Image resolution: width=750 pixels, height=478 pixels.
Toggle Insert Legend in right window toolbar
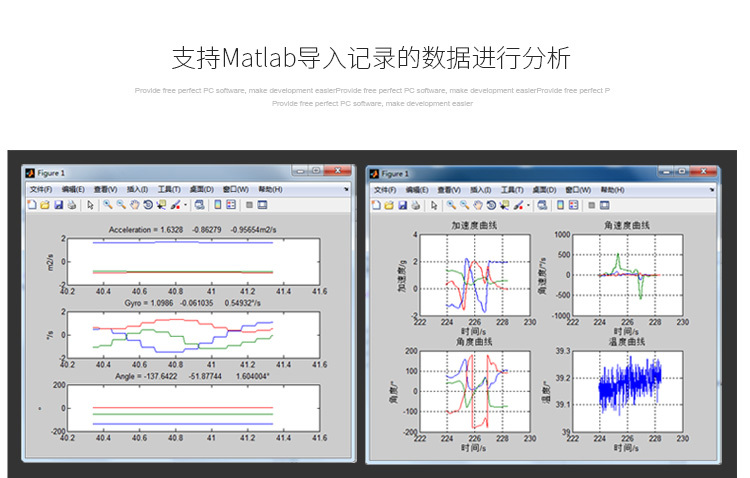pyautogui.click(x=574, y=205)
